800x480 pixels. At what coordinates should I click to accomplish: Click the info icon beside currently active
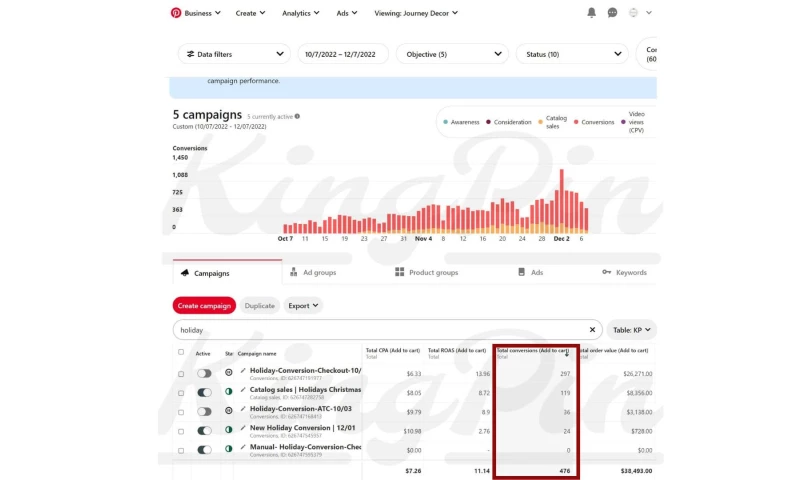tap(297, 116)
